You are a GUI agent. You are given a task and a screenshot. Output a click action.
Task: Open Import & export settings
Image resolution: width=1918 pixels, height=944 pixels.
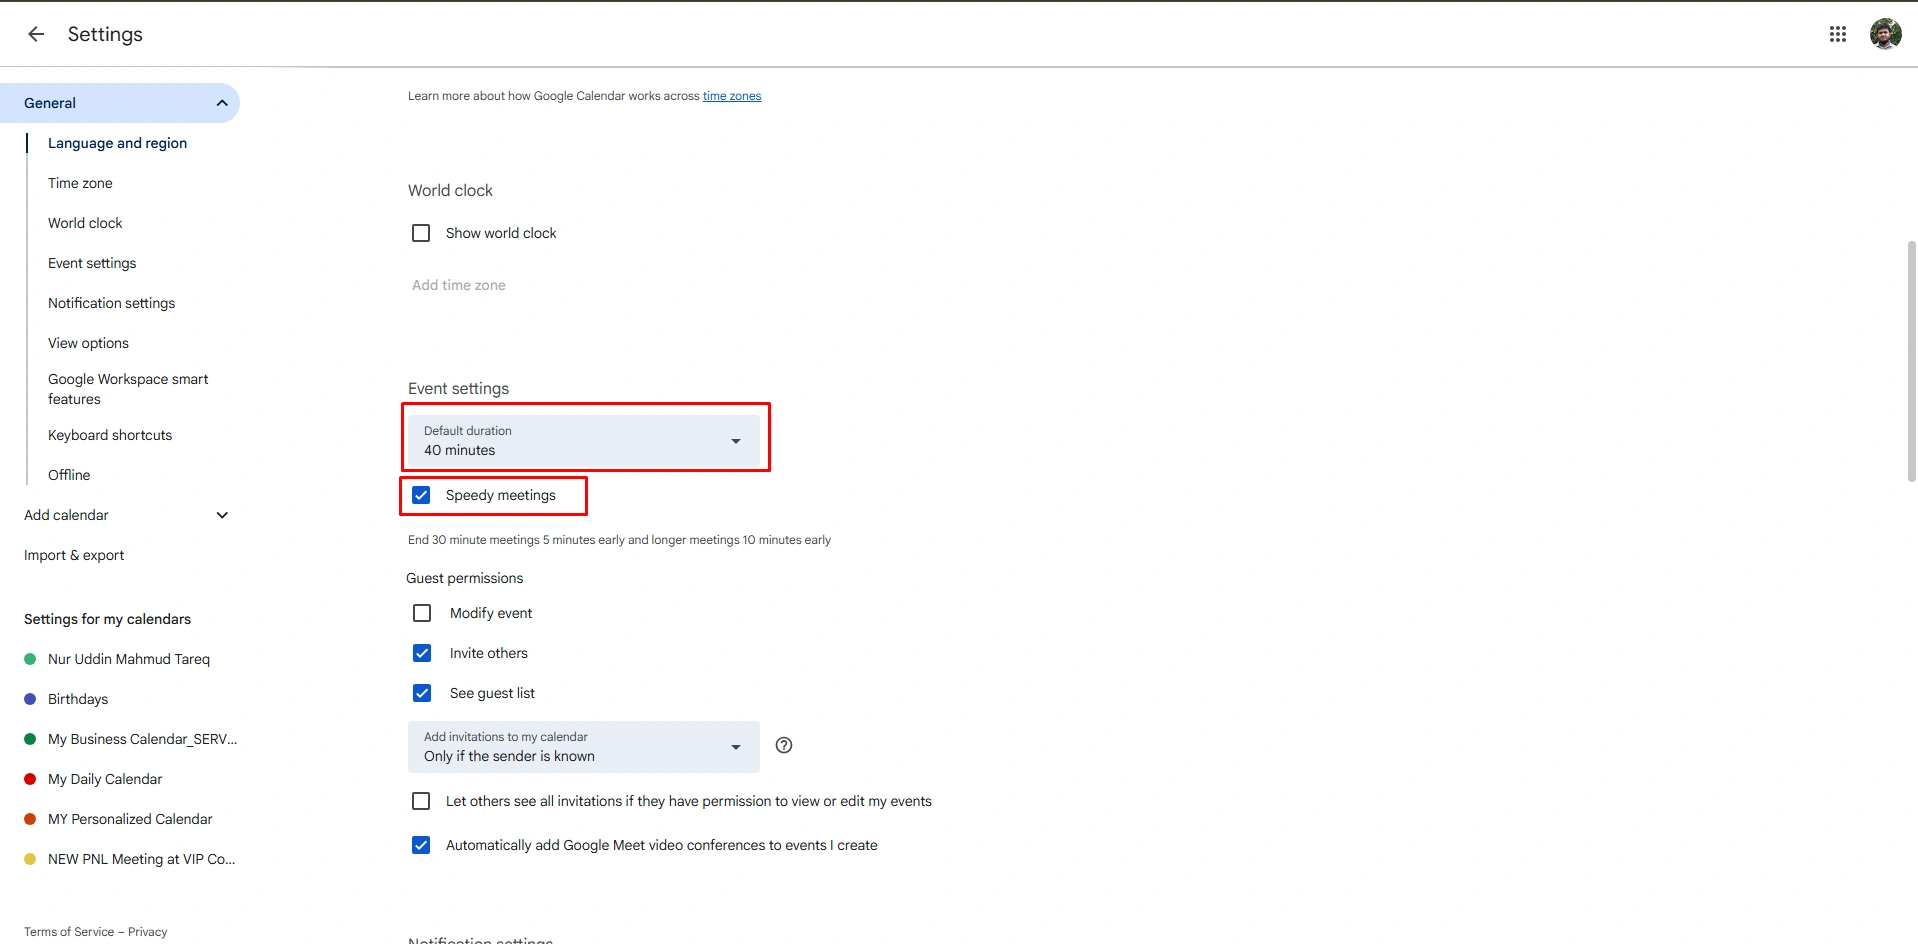[74, 555]
